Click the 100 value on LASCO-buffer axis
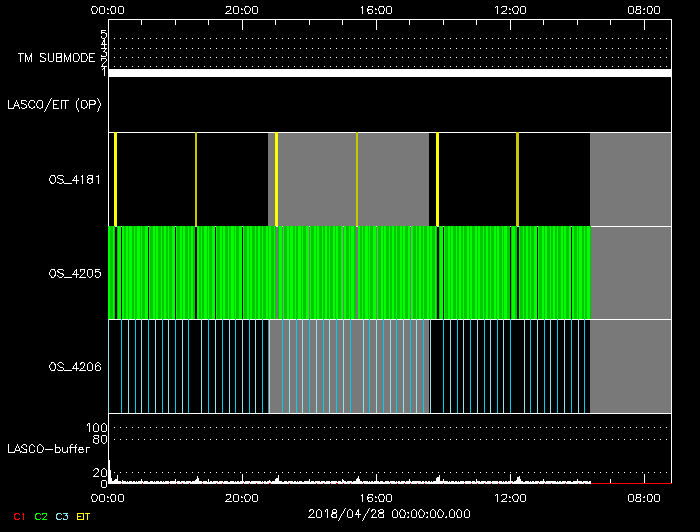700x532 pixels. [97, 428]
